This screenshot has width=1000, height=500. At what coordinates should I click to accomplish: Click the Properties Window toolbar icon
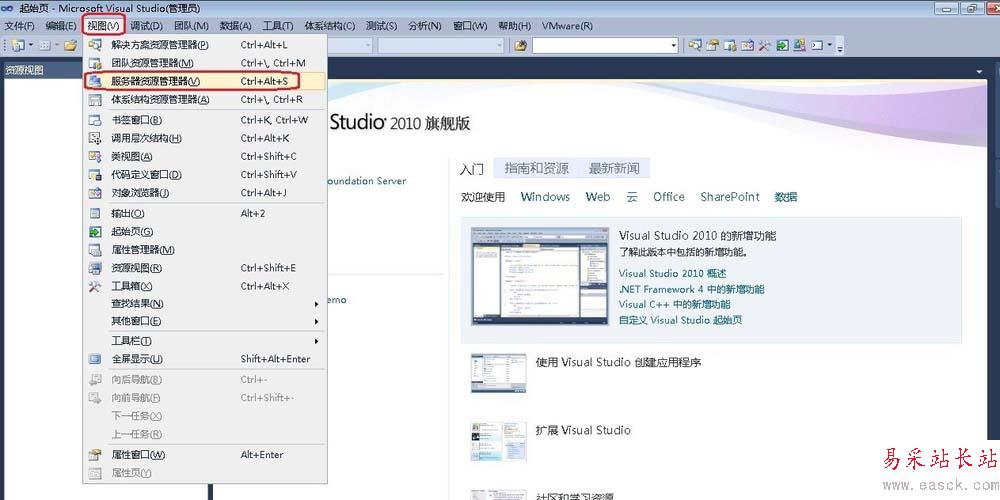(712, 45)
